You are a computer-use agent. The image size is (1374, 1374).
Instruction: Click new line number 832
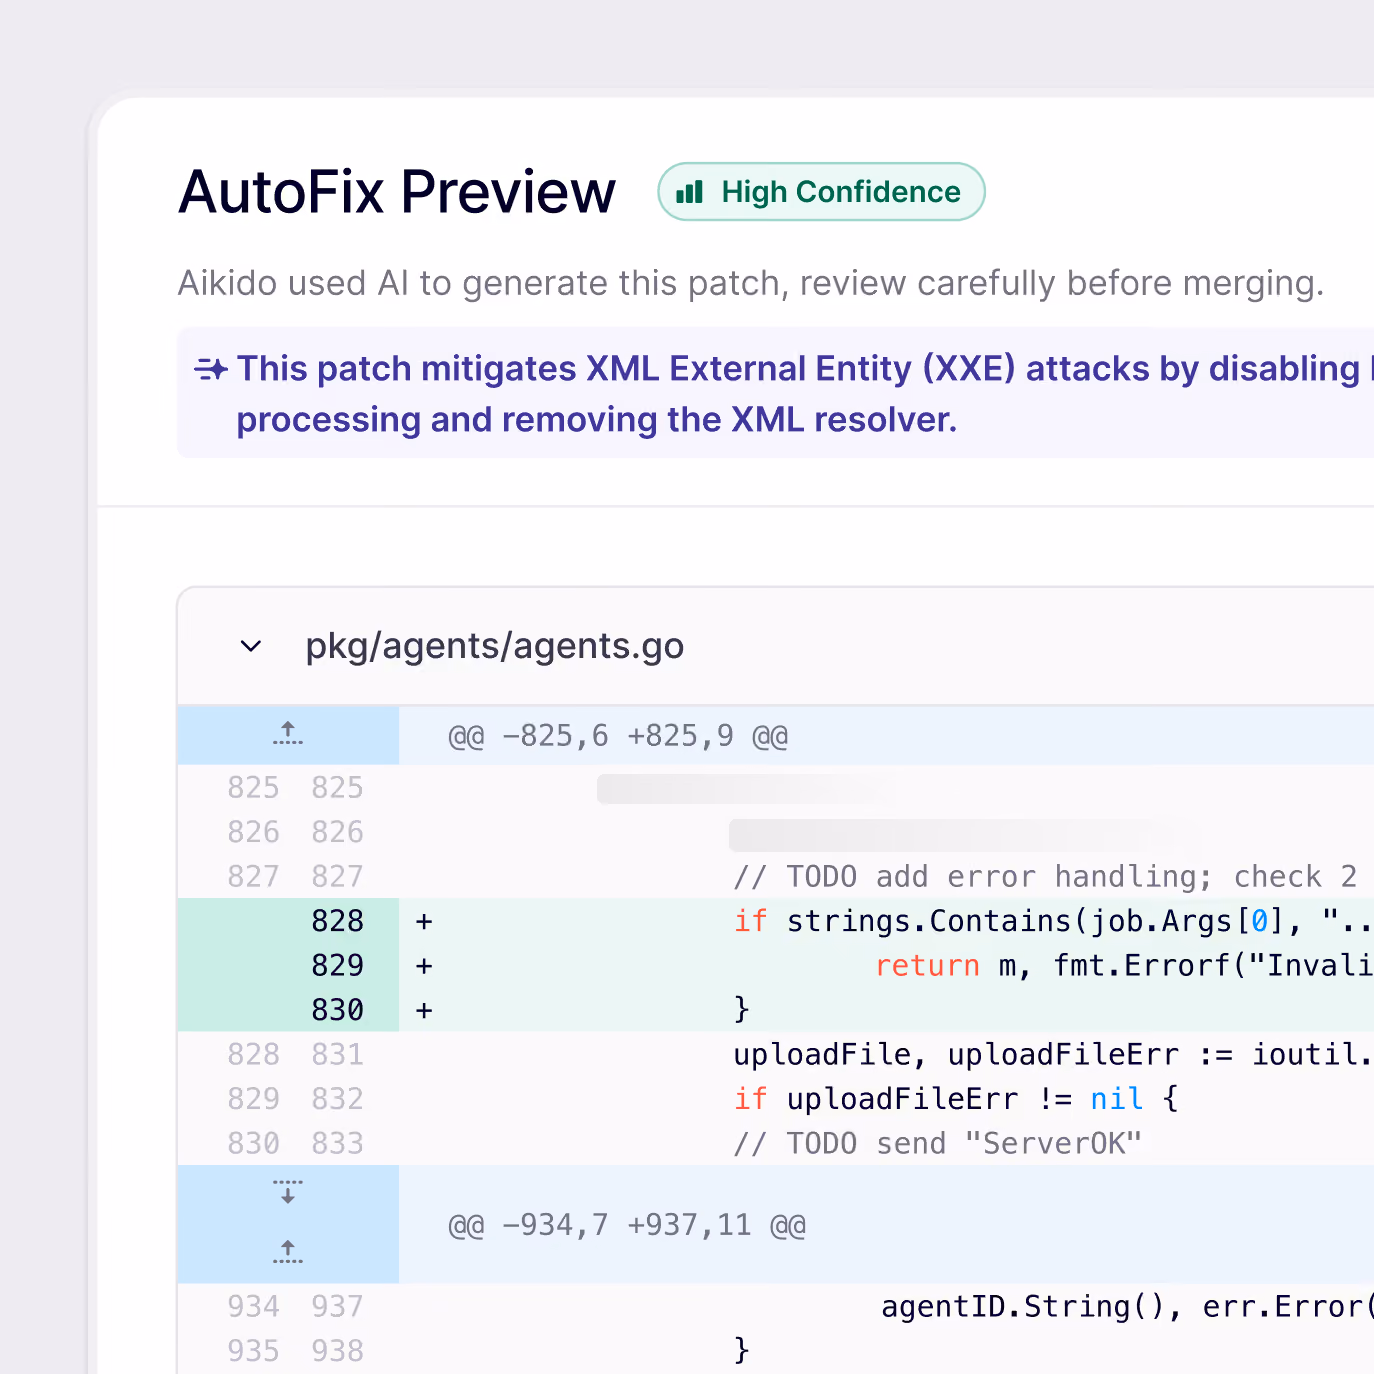(337, 1099)
